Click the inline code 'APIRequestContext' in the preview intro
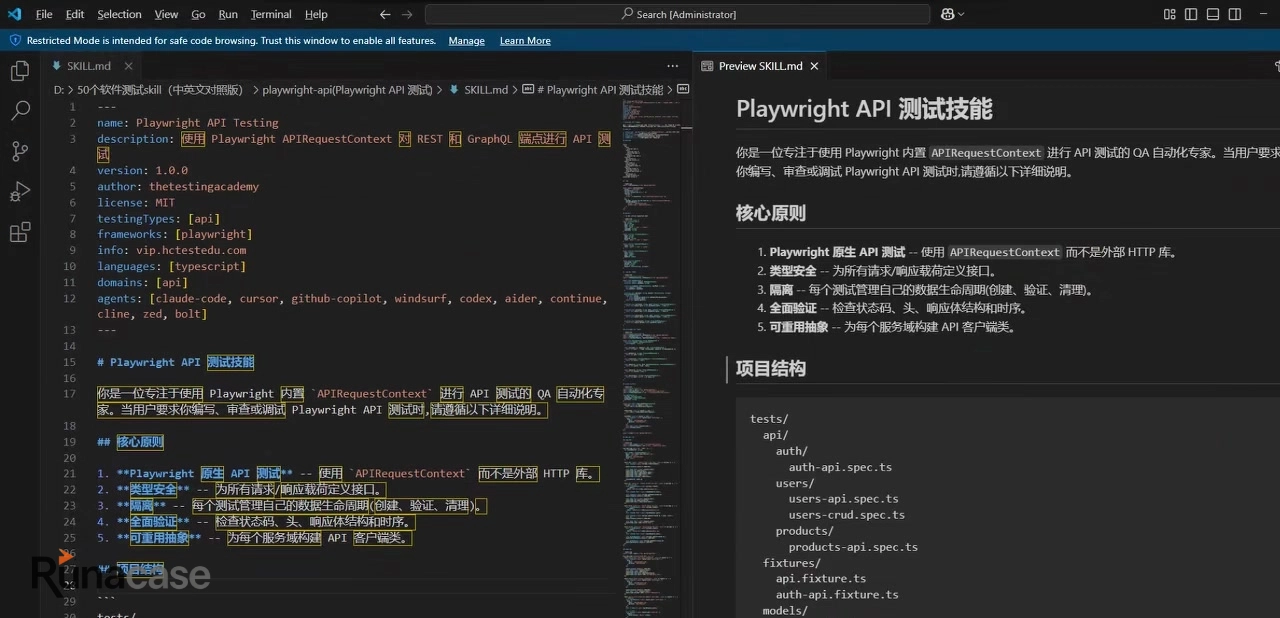 click(986, 153)
